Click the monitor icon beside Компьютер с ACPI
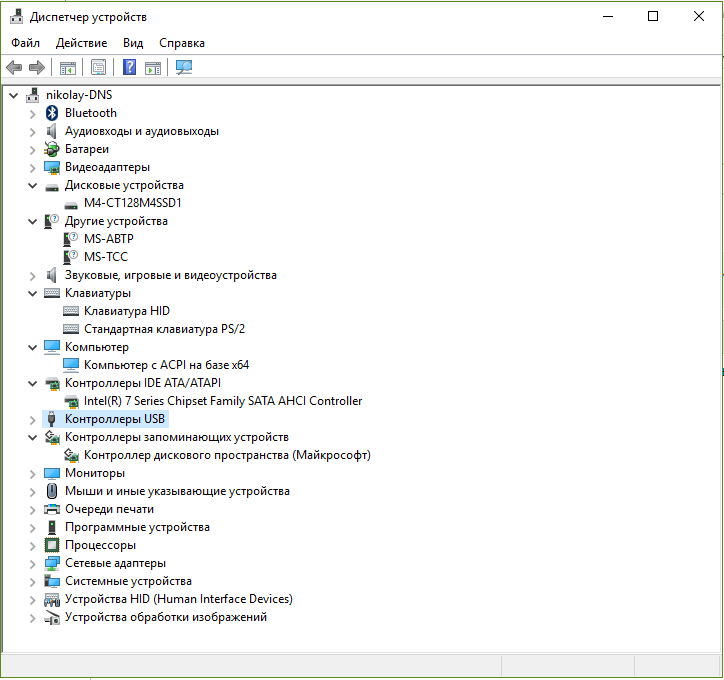724x680 pixels. tap(71, 365)
